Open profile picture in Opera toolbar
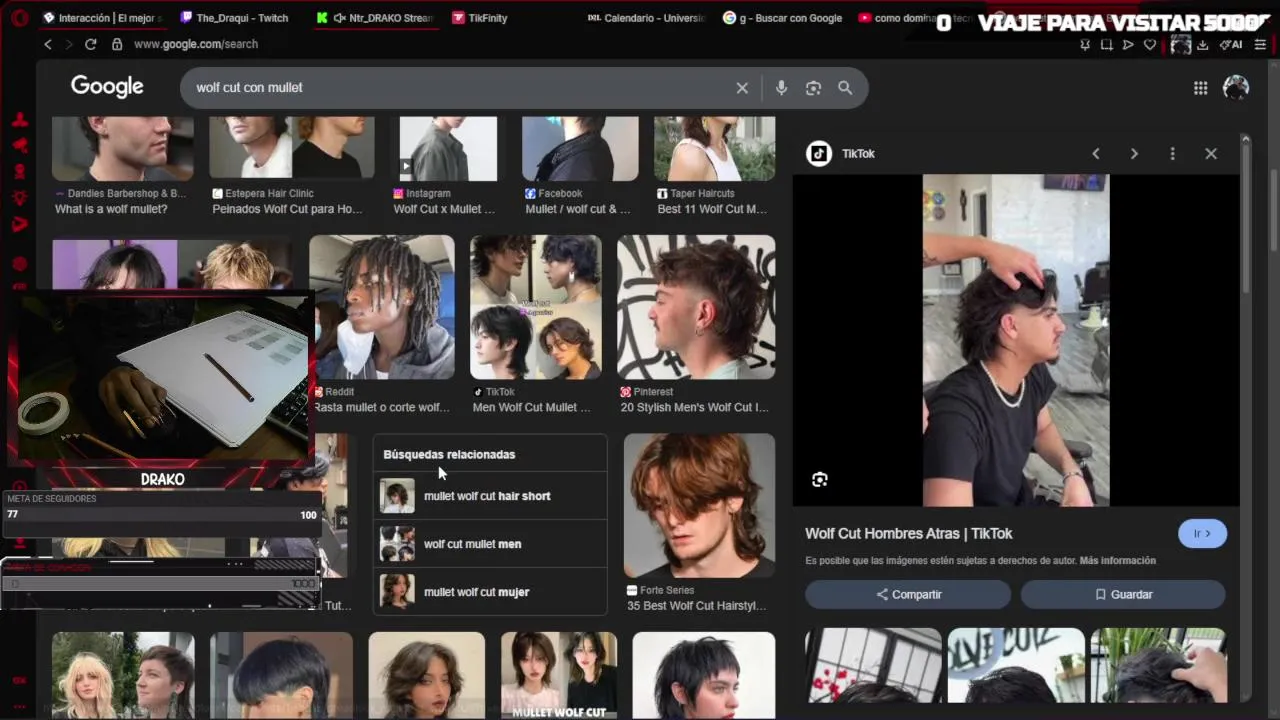This screenshot has width=1280, height=720. (1181, 44)
